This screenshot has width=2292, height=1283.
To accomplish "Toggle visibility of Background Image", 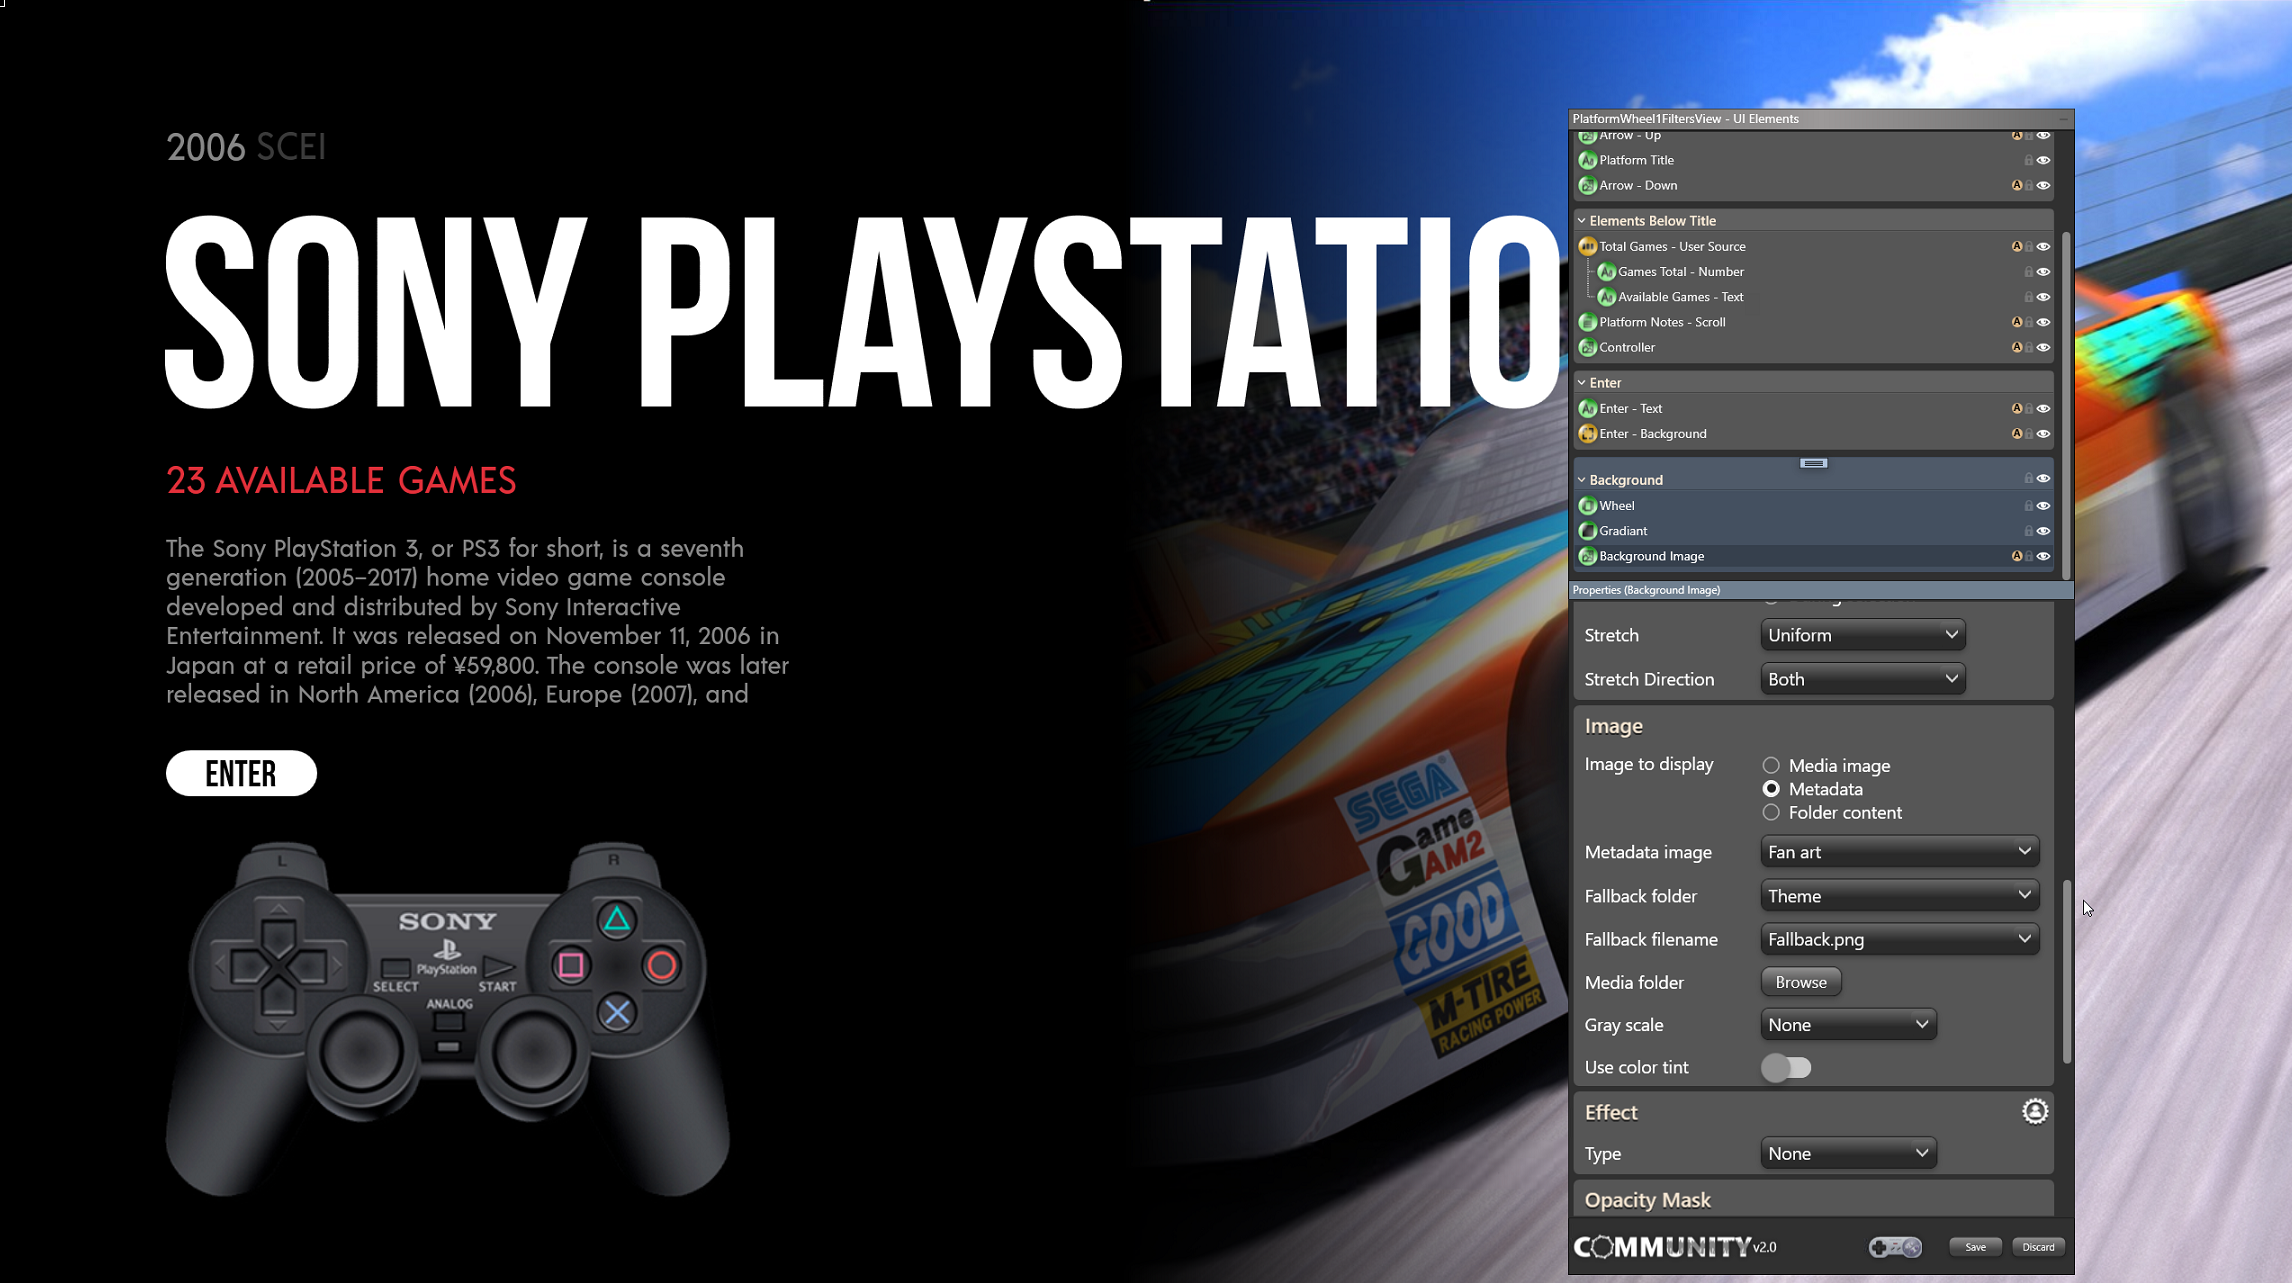I will pos(2043,556).
